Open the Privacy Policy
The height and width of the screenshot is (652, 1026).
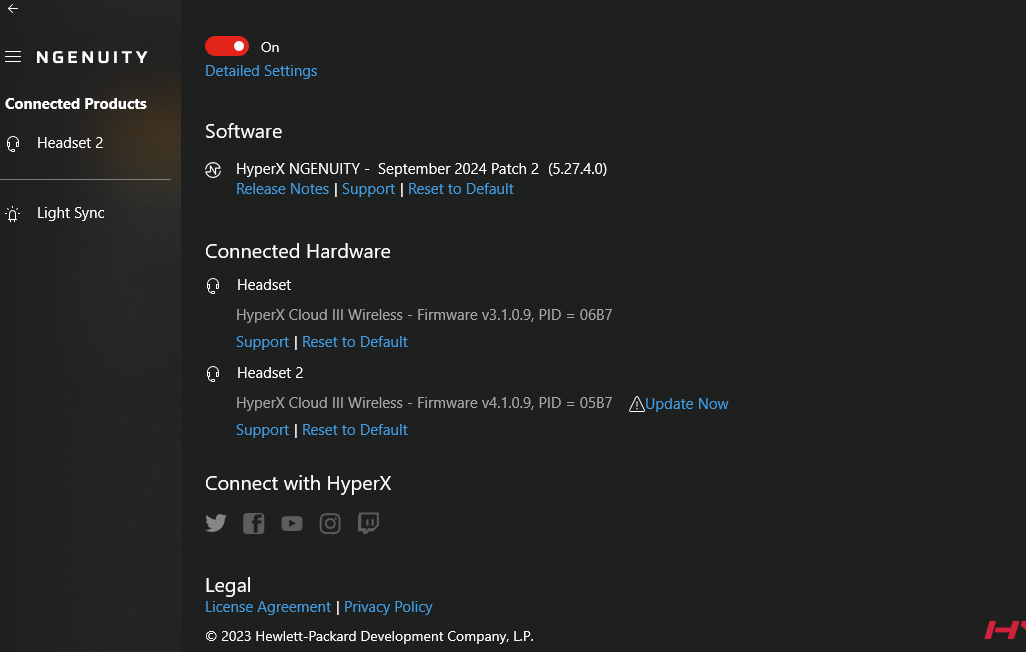tap(388, 607)
